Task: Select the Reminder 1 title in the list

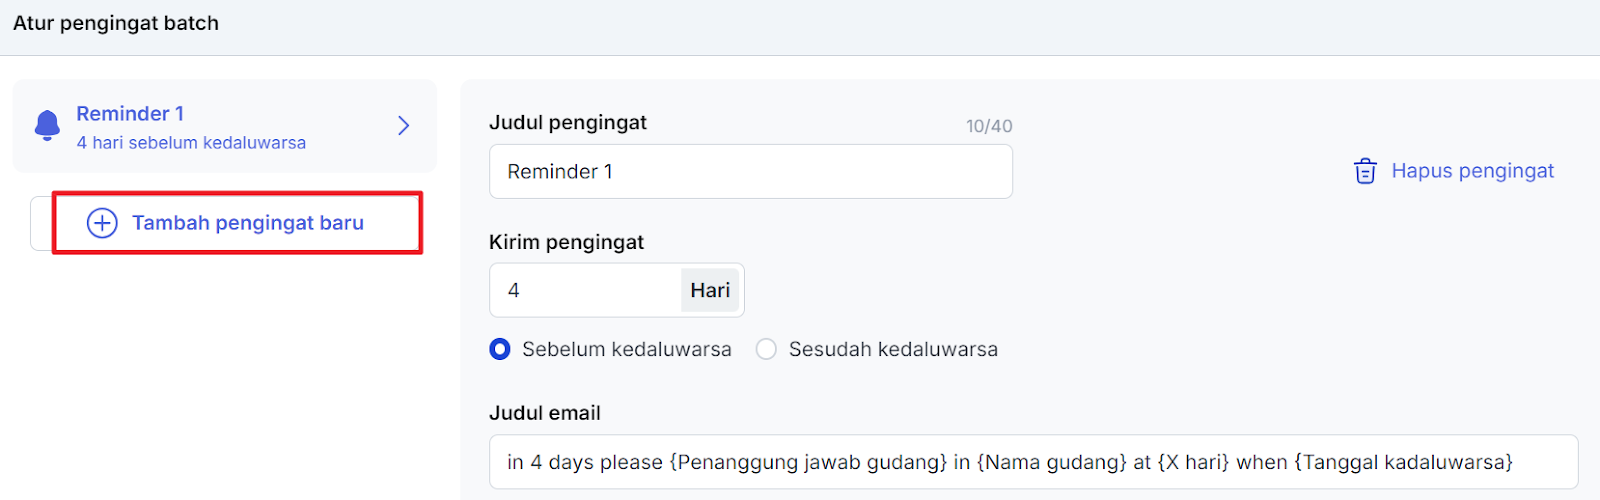Action: point(130,114)
